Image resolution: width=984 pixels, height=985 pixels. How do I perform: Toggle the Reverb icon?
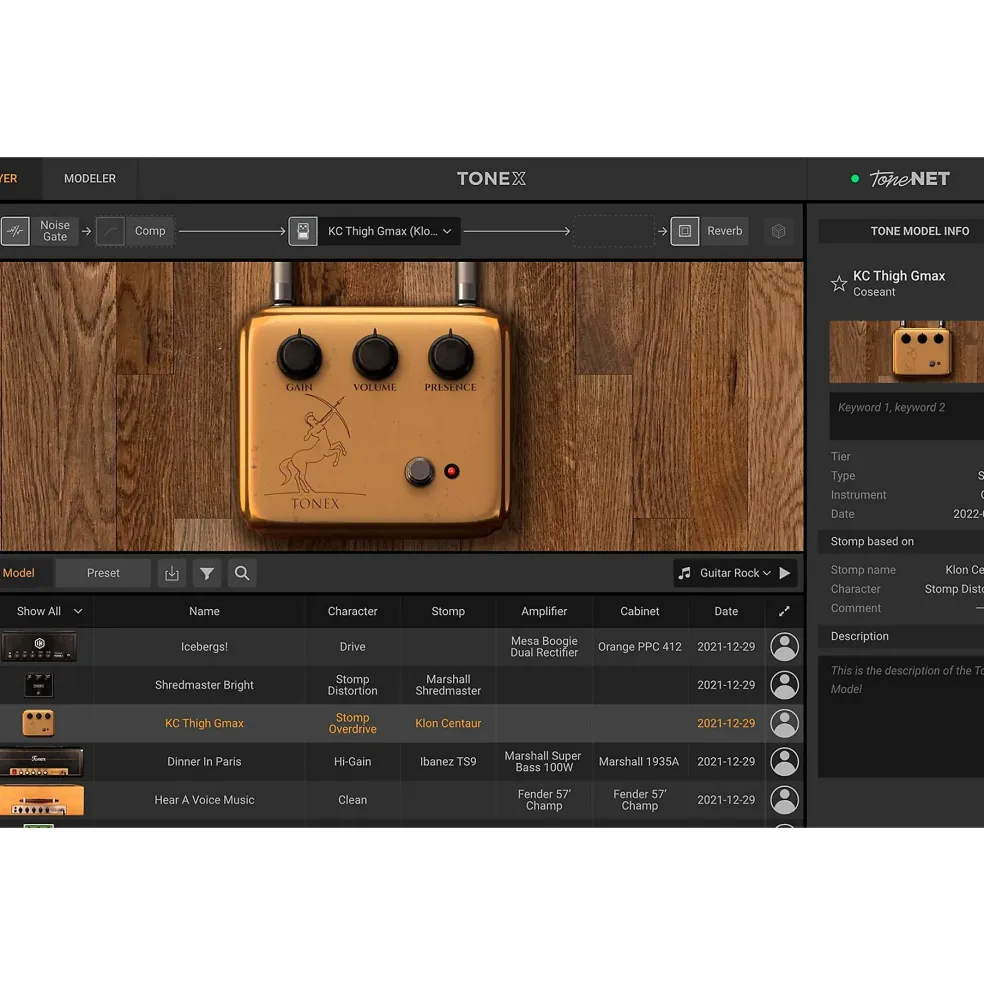click(685, 231)
